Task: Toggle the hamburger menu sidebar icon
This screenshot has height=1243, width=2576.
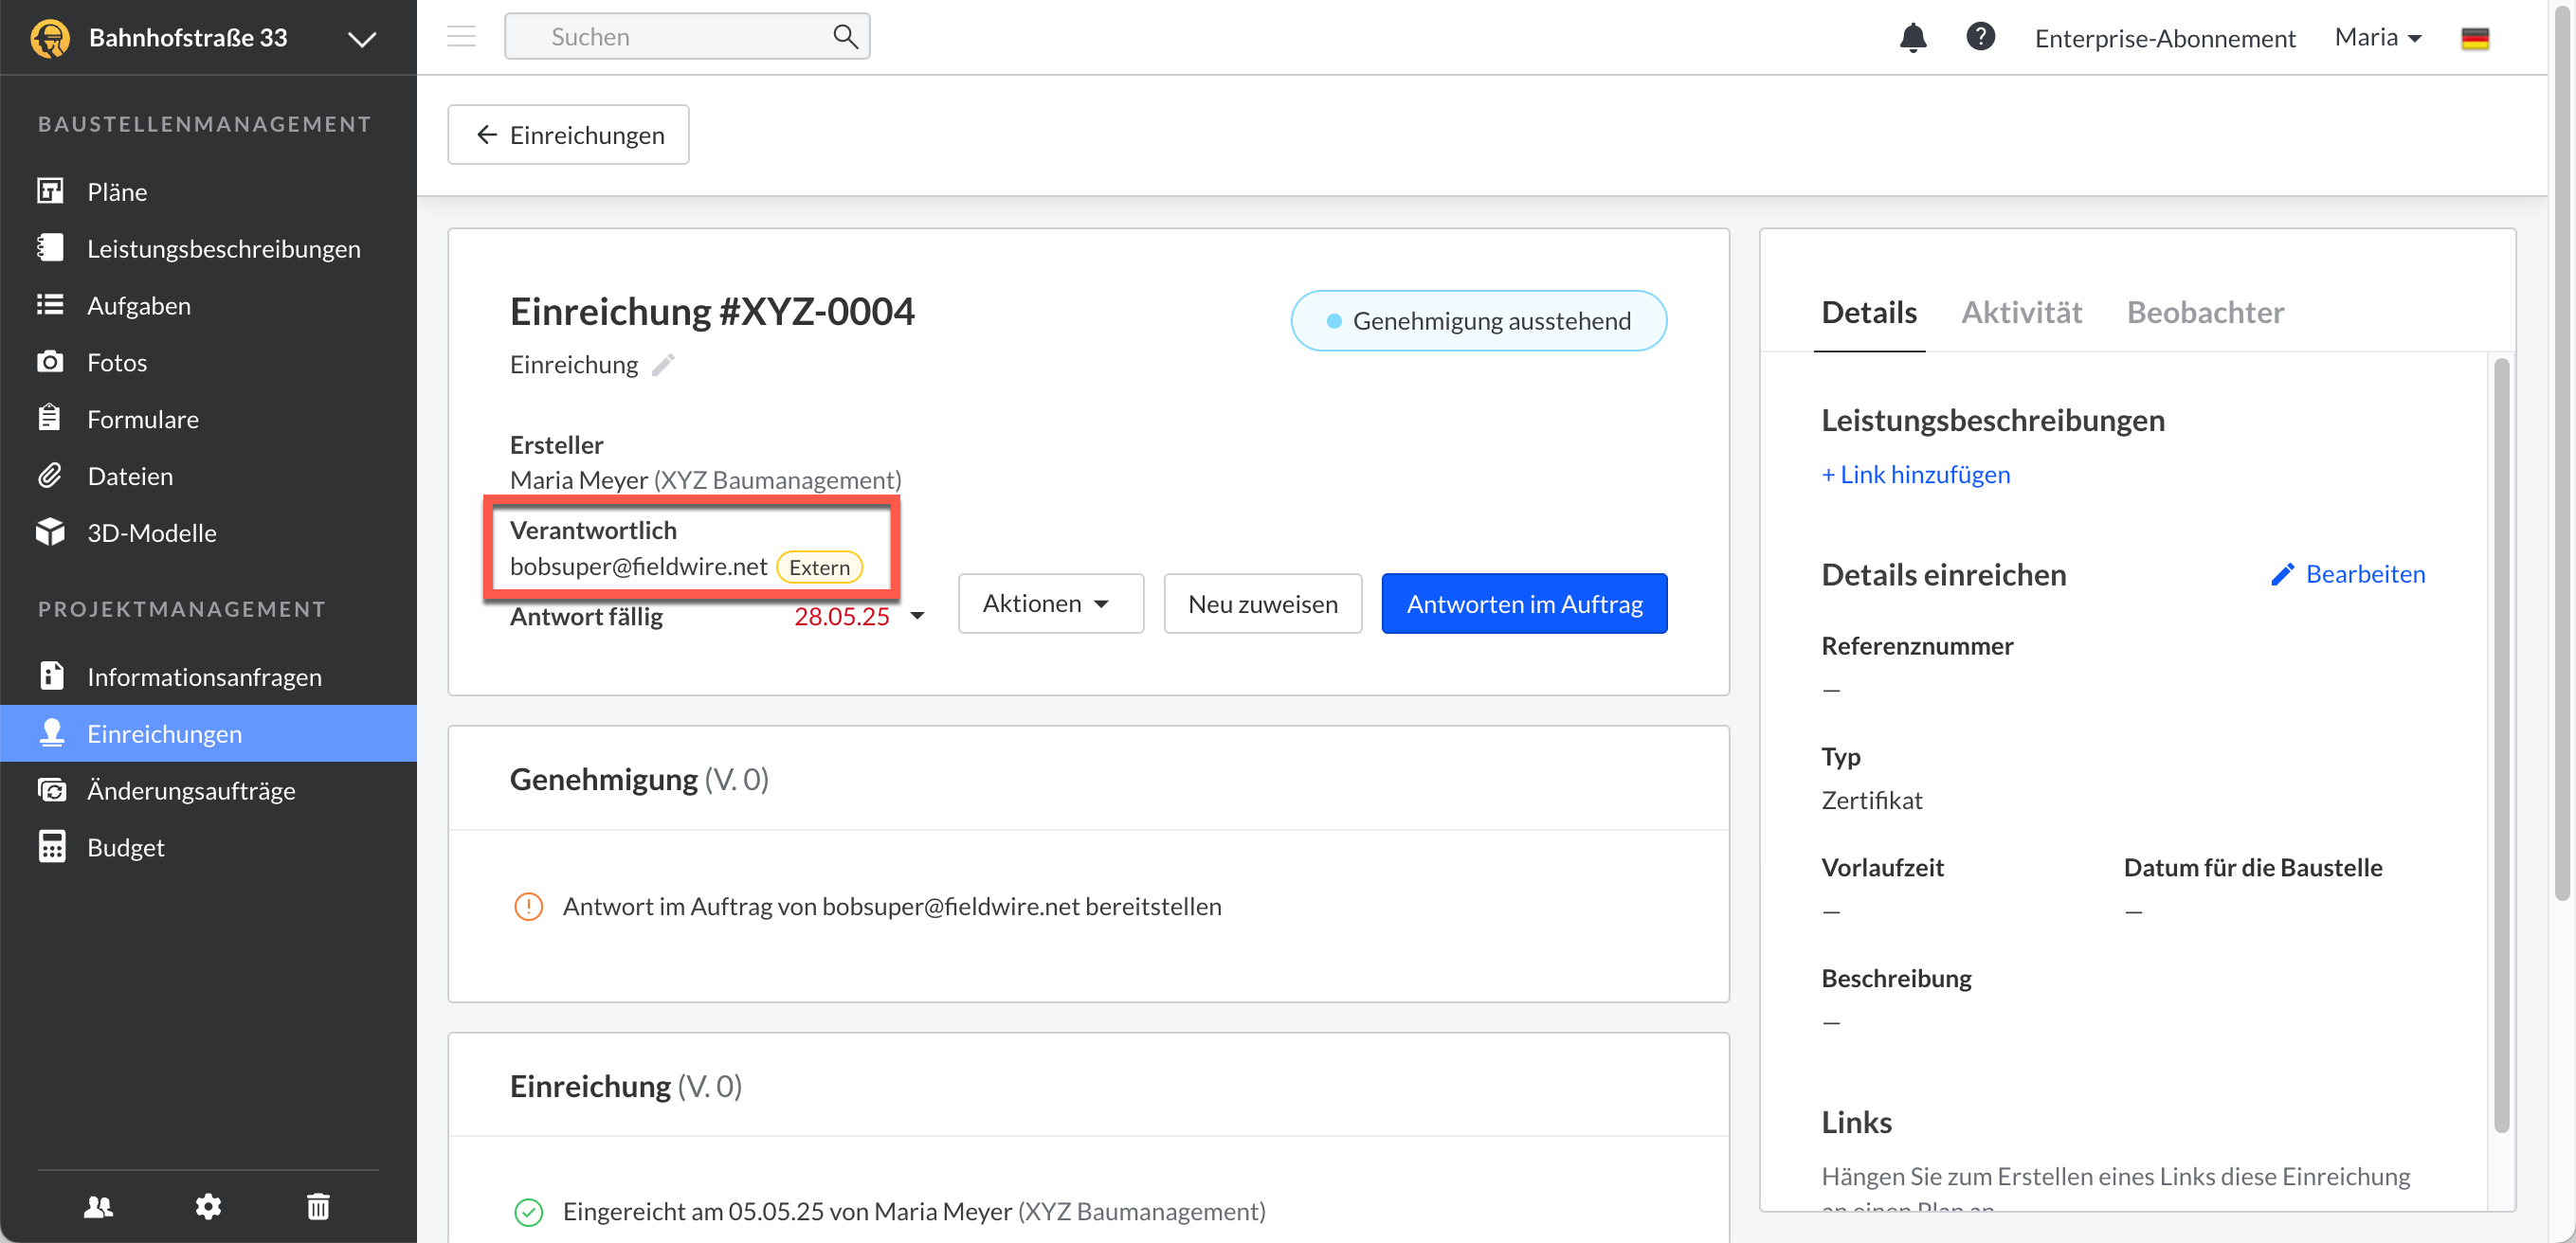Action: (x=461, y=37)
